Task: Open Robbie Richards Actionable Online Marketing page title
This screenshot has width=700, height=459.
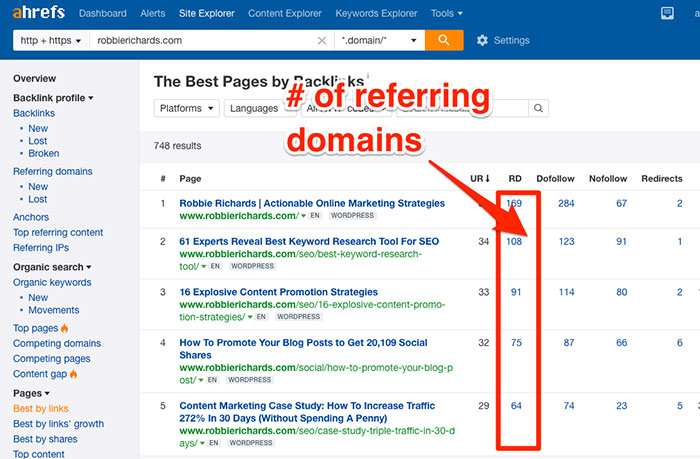Action: coord(312,204)
